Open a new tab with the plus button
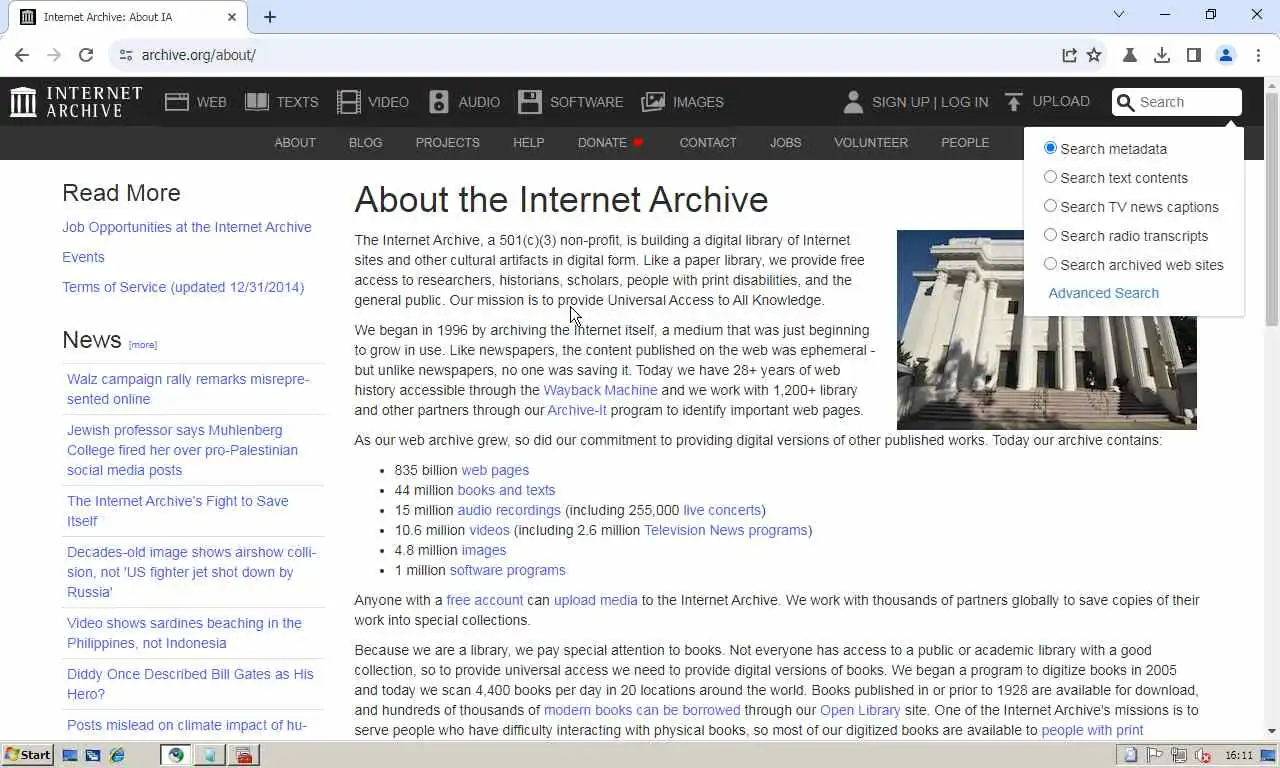The image size is (1280, 768). 270,17
